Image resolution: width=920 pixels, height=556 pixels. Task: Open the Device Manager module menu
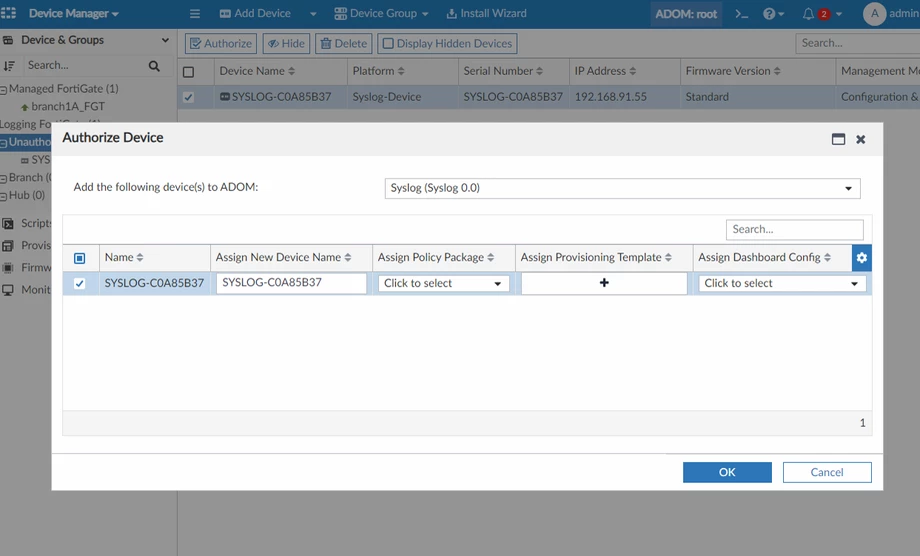[73, 13]
